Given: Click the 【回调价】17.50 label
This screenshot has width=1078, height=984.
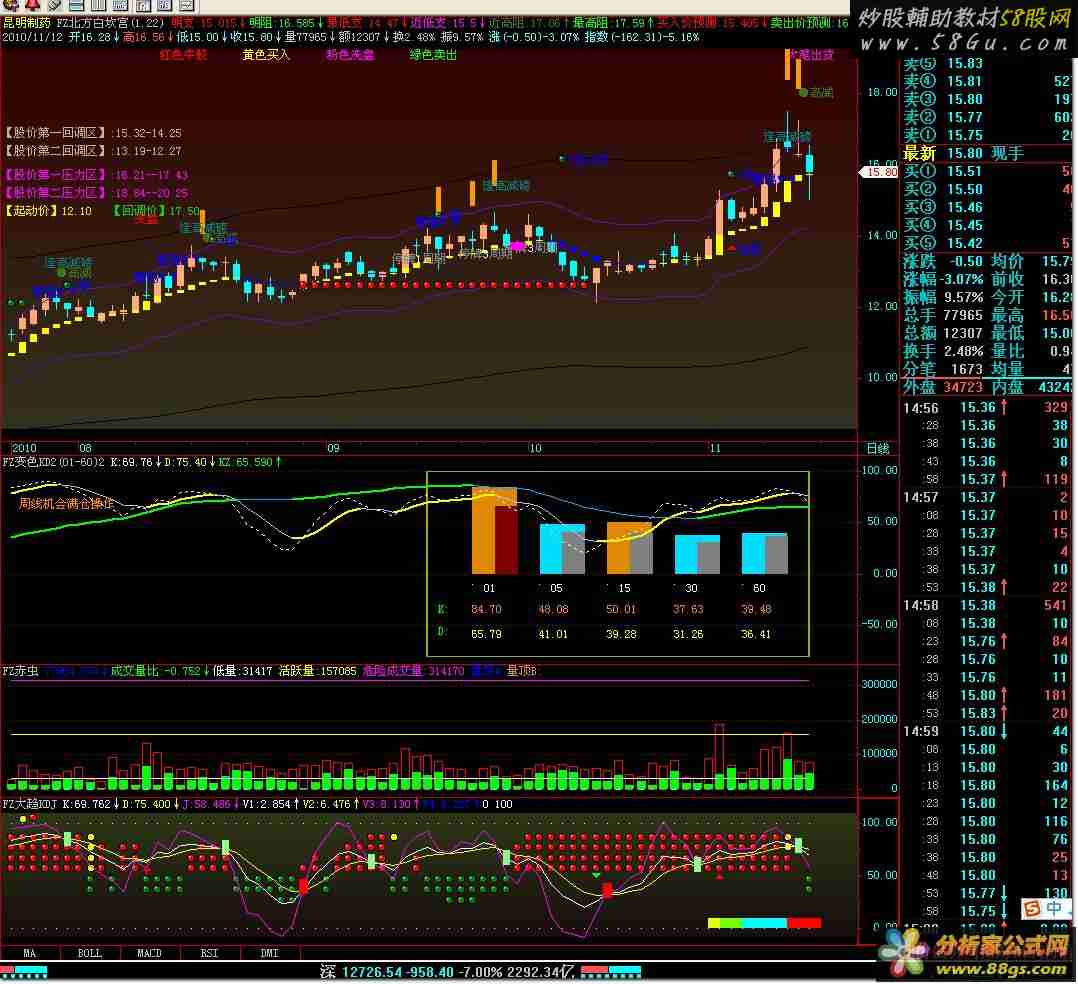Looking at the screenshot, I should coord(156,210).
